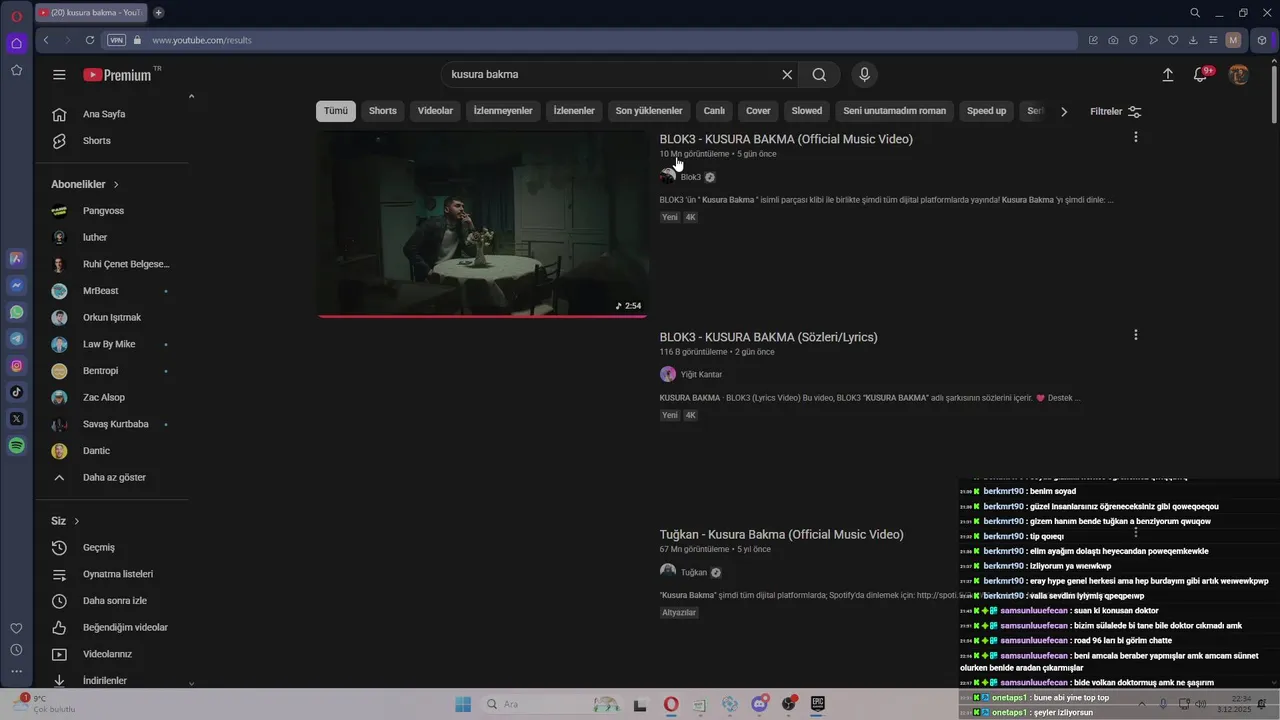This screenshot has width=1280, height=720.
Task: Select the İzlenmeyenler filter chip
Action: 503,111
